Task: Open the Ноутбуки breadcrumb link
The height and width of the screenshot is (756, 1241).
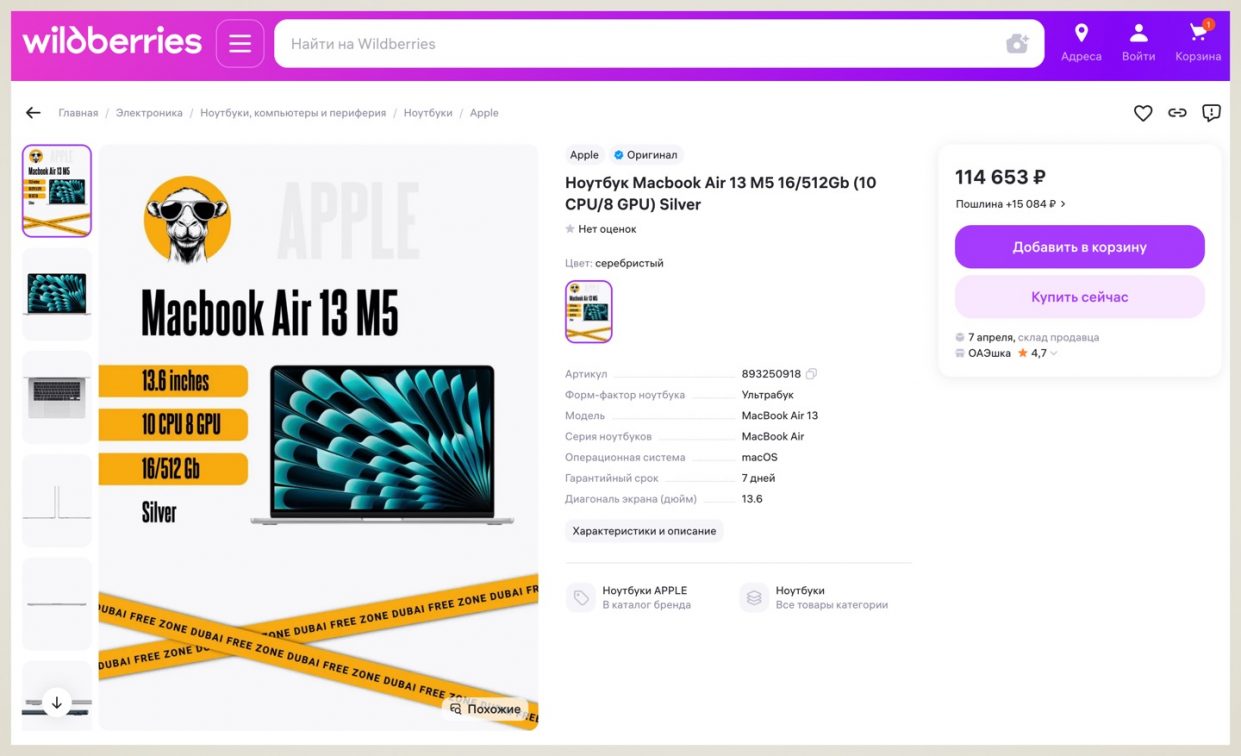Action: (428, 113)
